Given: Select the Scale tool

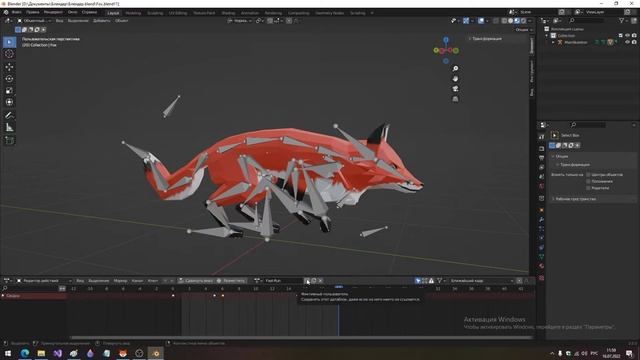Looking at the screenshot, I should coord(9,90).
